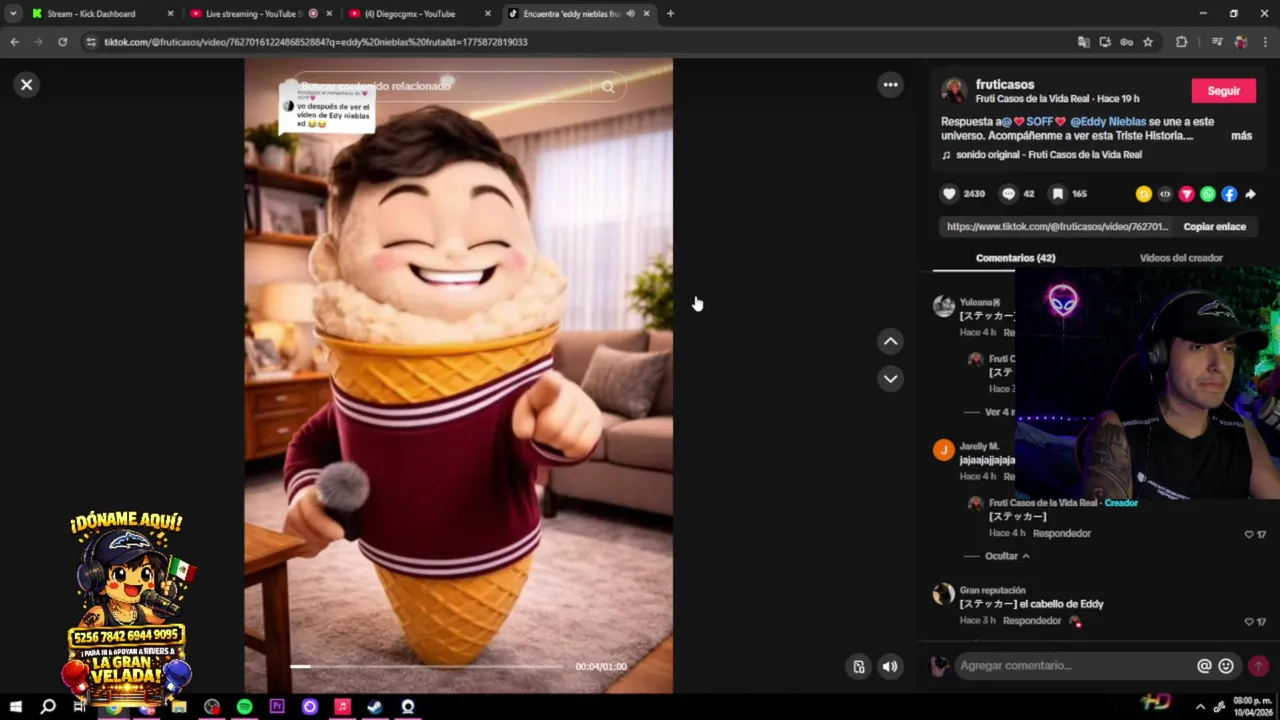Get embed code via embed icon

[1165, 194]
